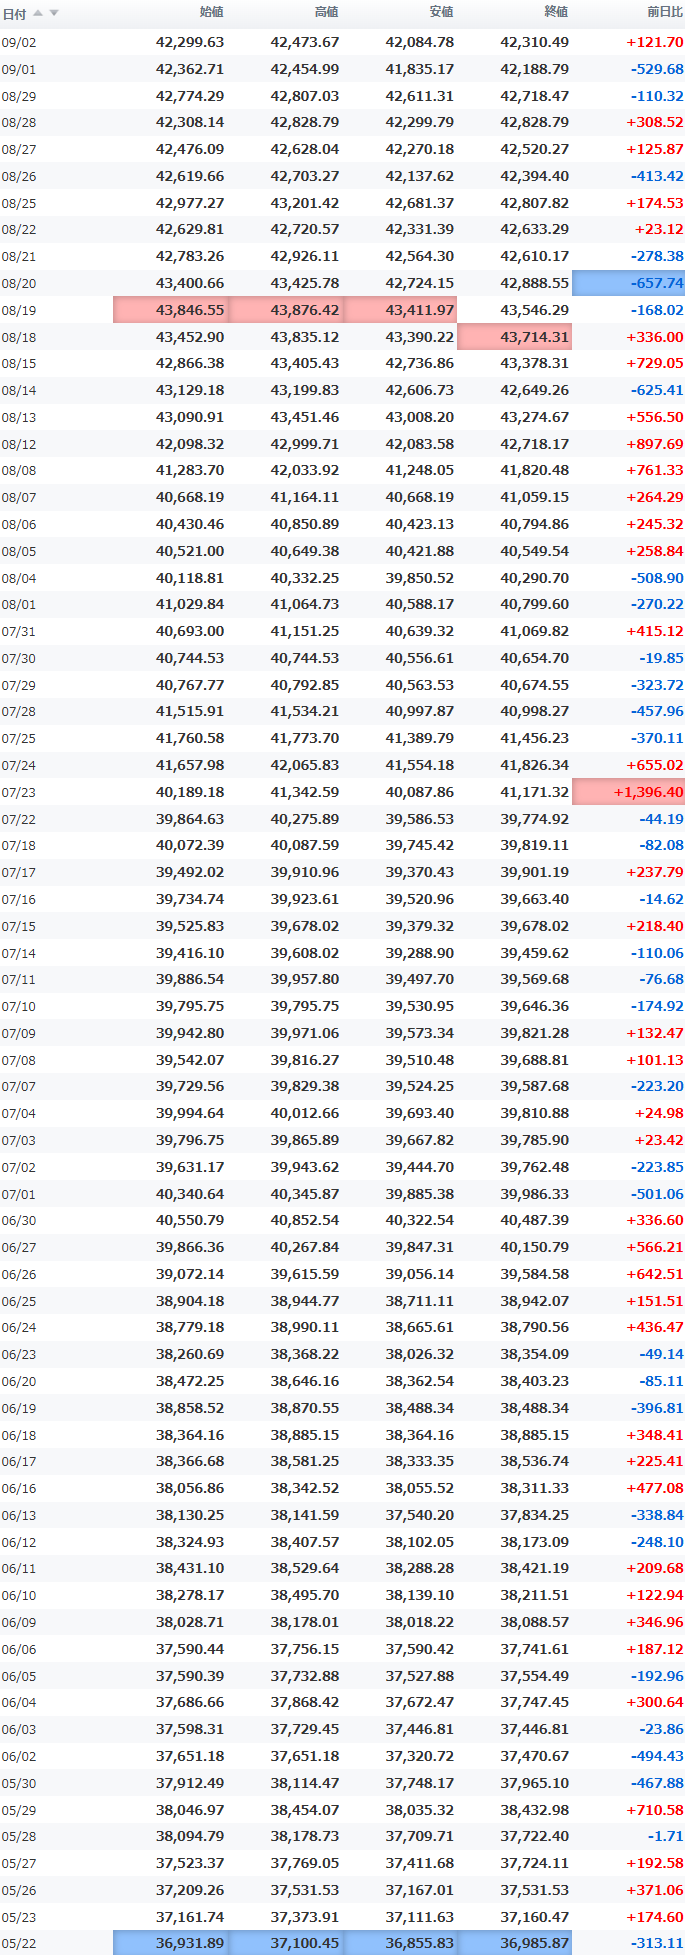Select the 08/01 opening value 41,029.84
This screenshot has width=685, height=1955.
tap(190, 604)
